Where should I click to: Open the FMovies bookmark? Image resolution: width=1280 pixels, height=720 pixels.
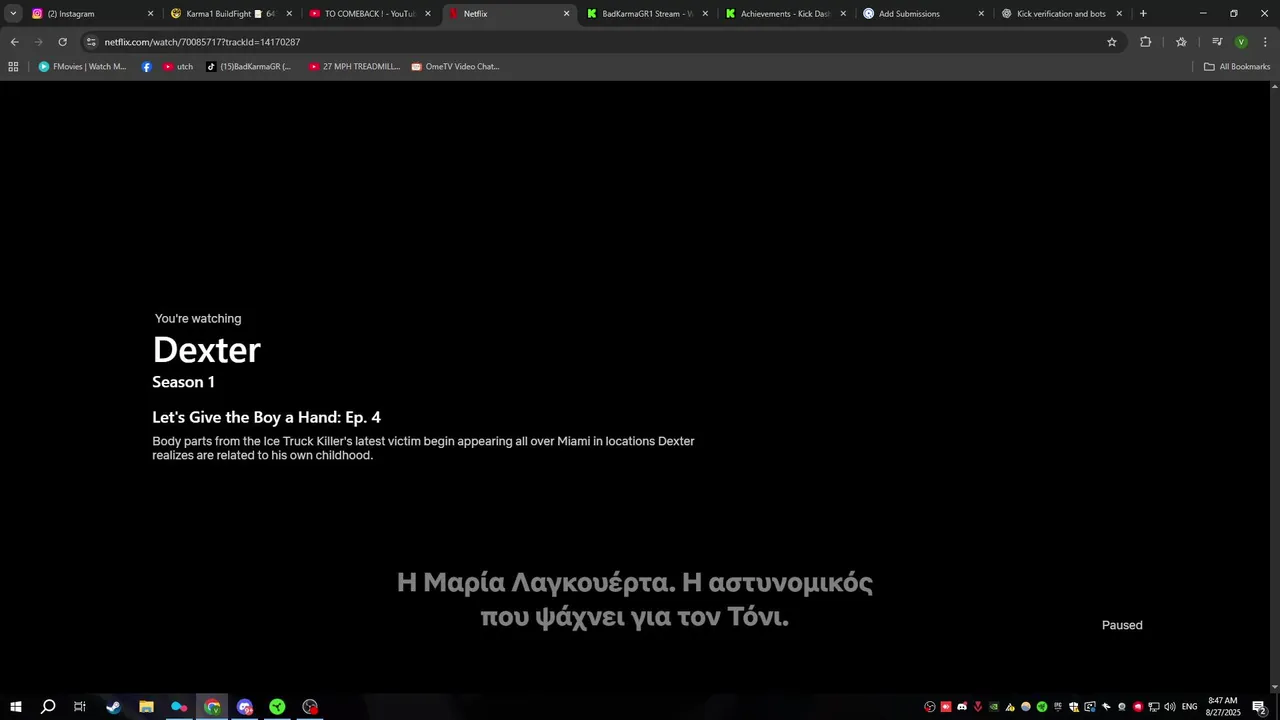tap(82, 67)
